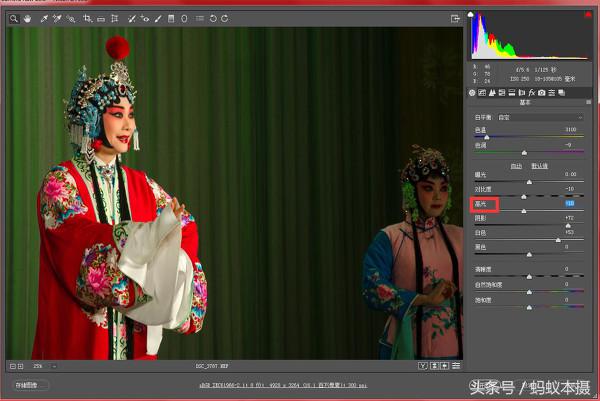Cycle before/after view with Y icon
Image resolution: width=600 pixels, height=401 pixels.
tap(422, 366)
